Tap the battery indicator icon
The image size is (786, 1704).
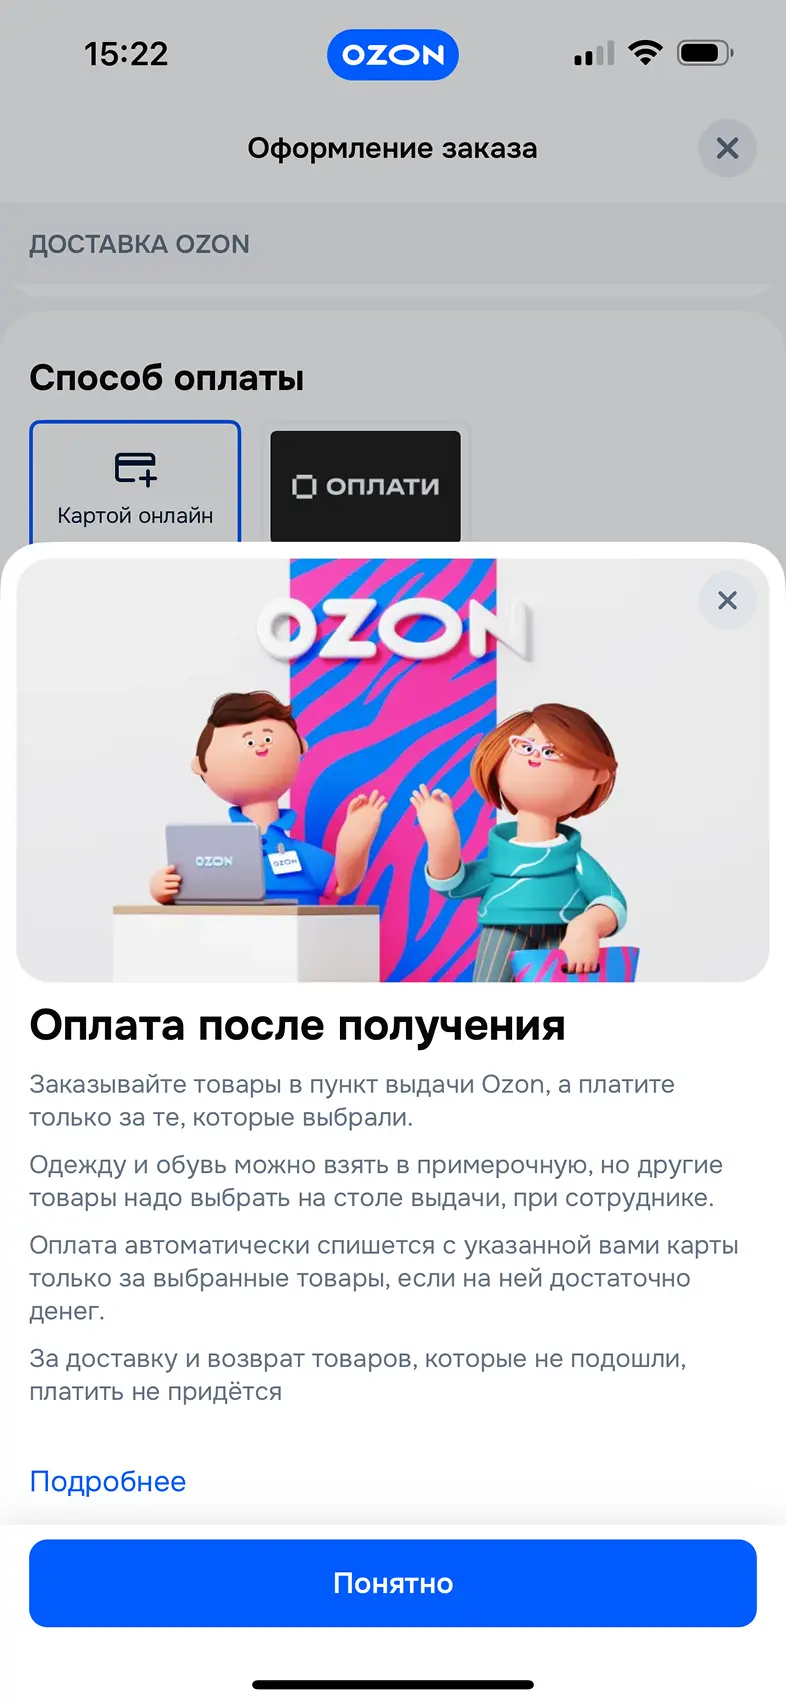tap(705, 53)
